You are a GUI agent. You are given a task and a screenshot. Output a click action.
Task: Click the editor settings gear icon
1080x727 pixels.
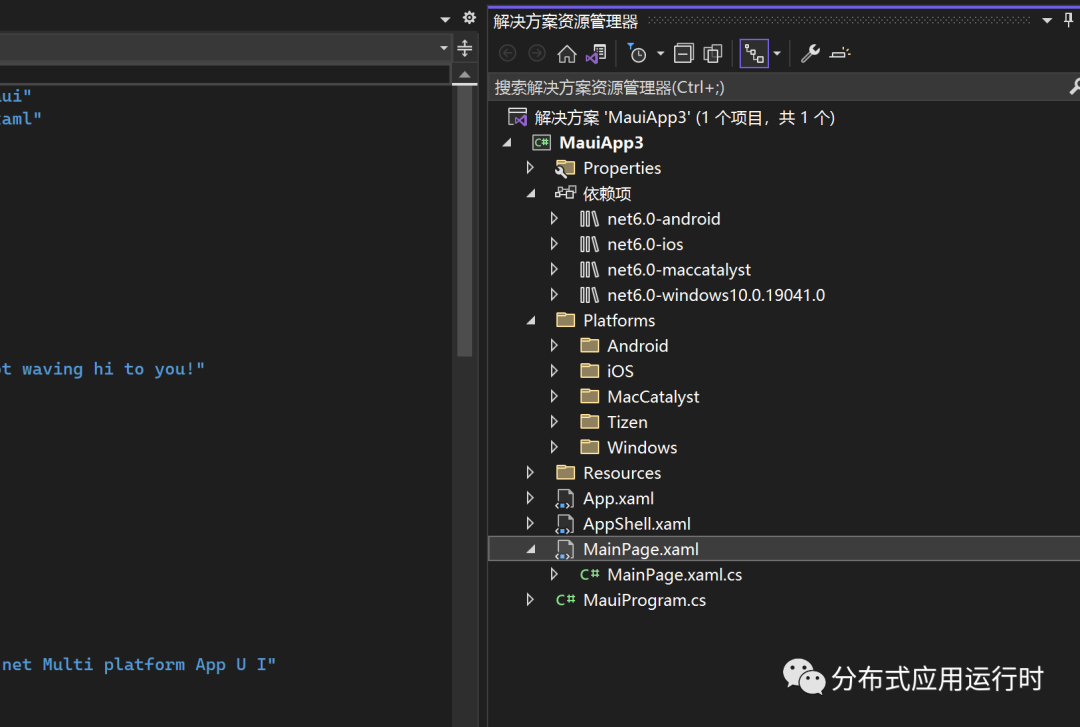[x=469, y=18]
